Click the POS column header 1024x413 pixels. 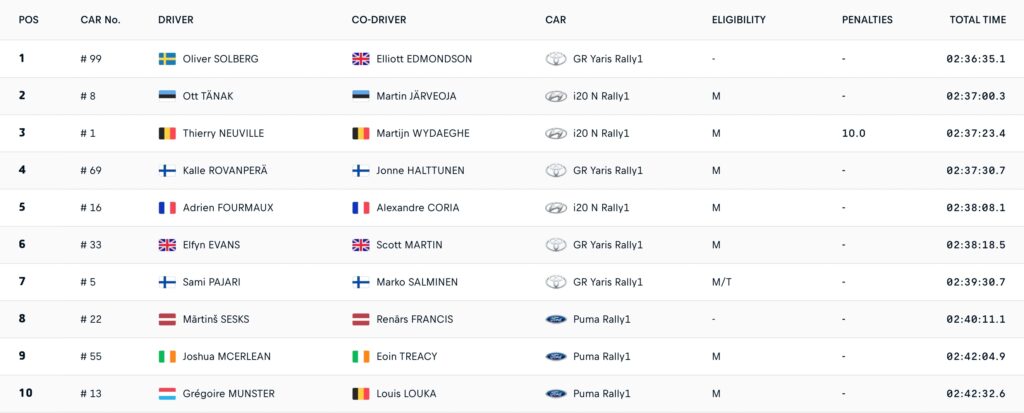29,20
